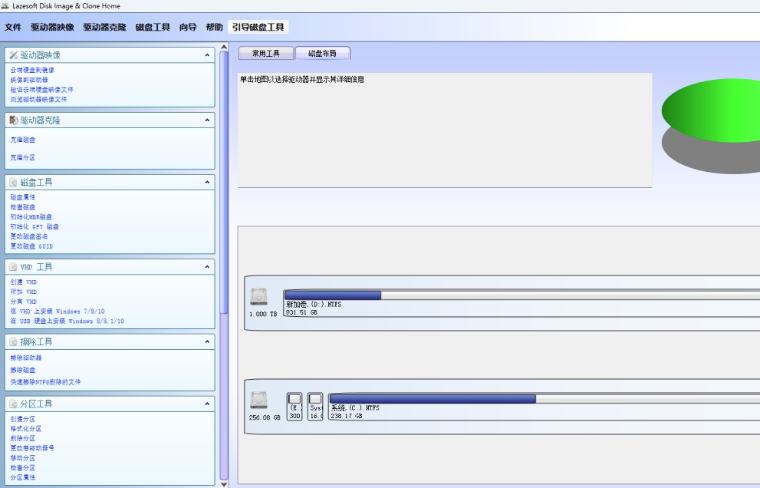The height and width of the screenshot is (488, 760).
Task: Click the 擦除驱动器 link
Action: pos(26,358)
